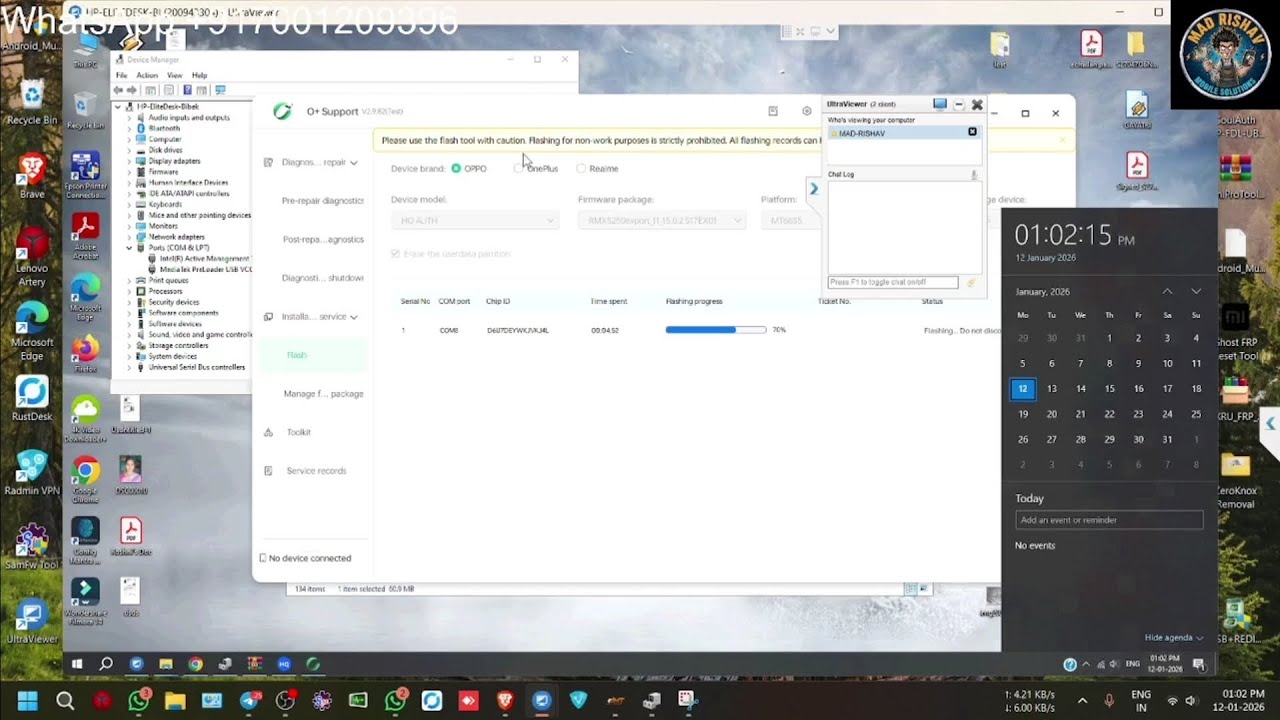Open Brave icon in bottom taskbar

(x=505, y=701)
